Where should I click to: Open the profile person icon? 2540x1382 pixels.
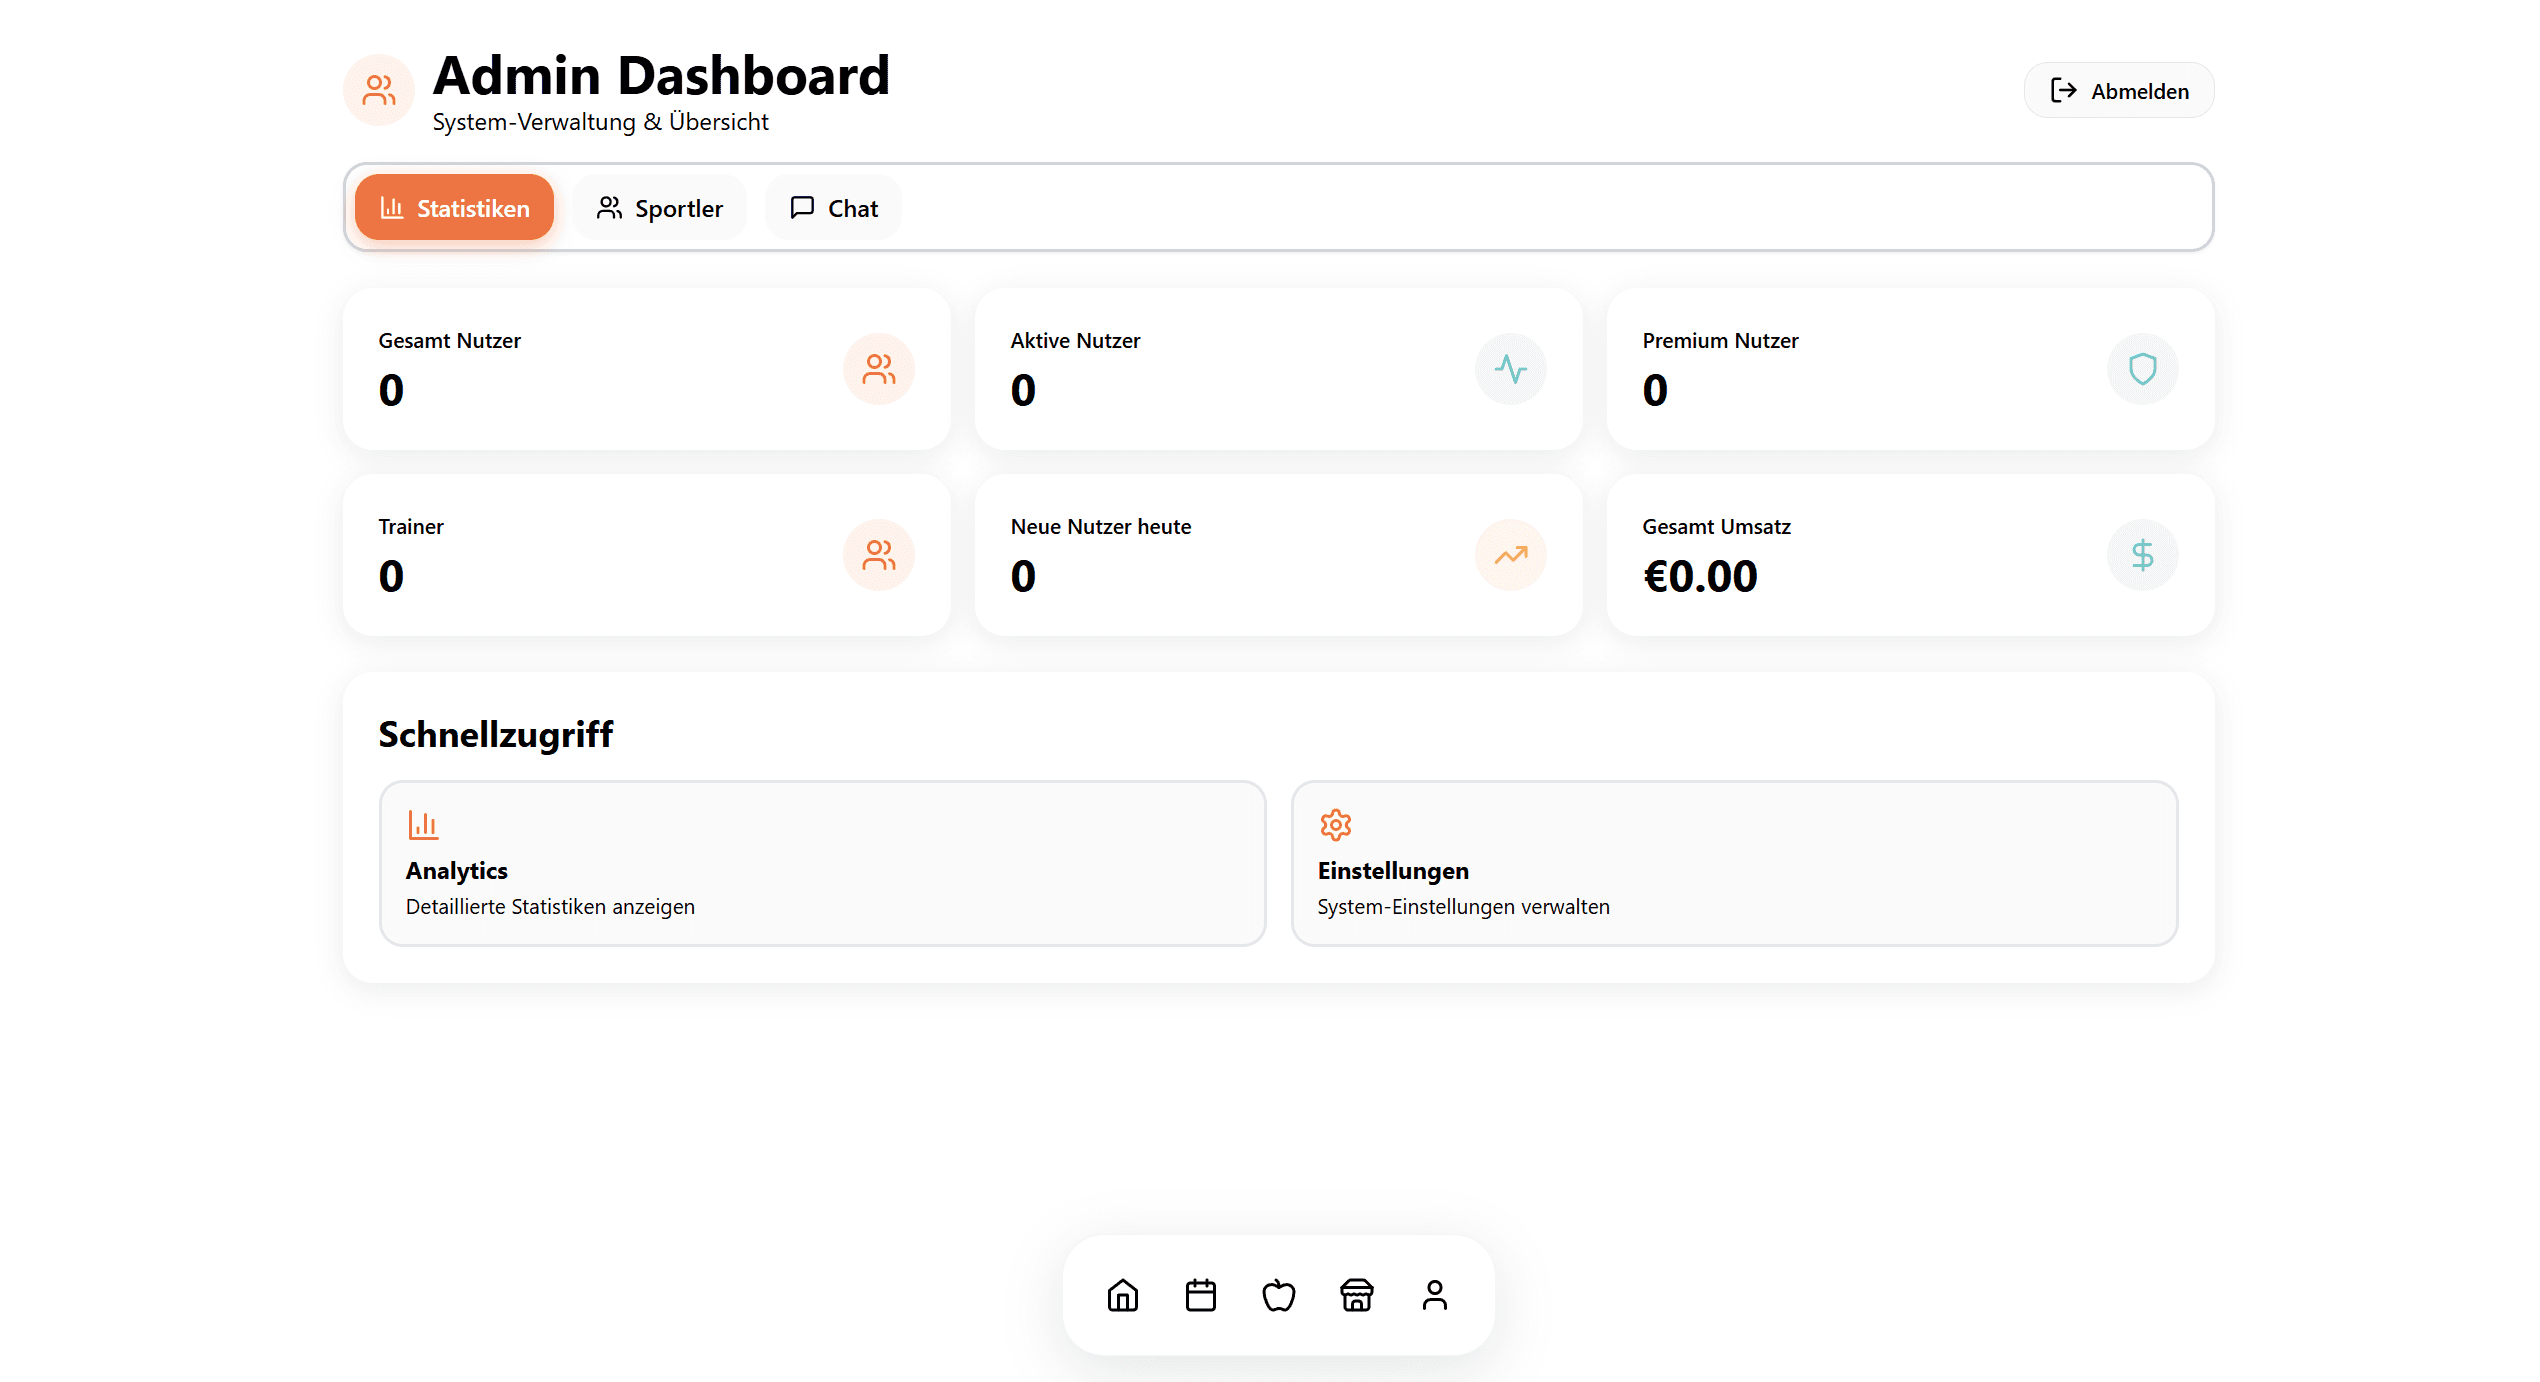[1434, 1295]
